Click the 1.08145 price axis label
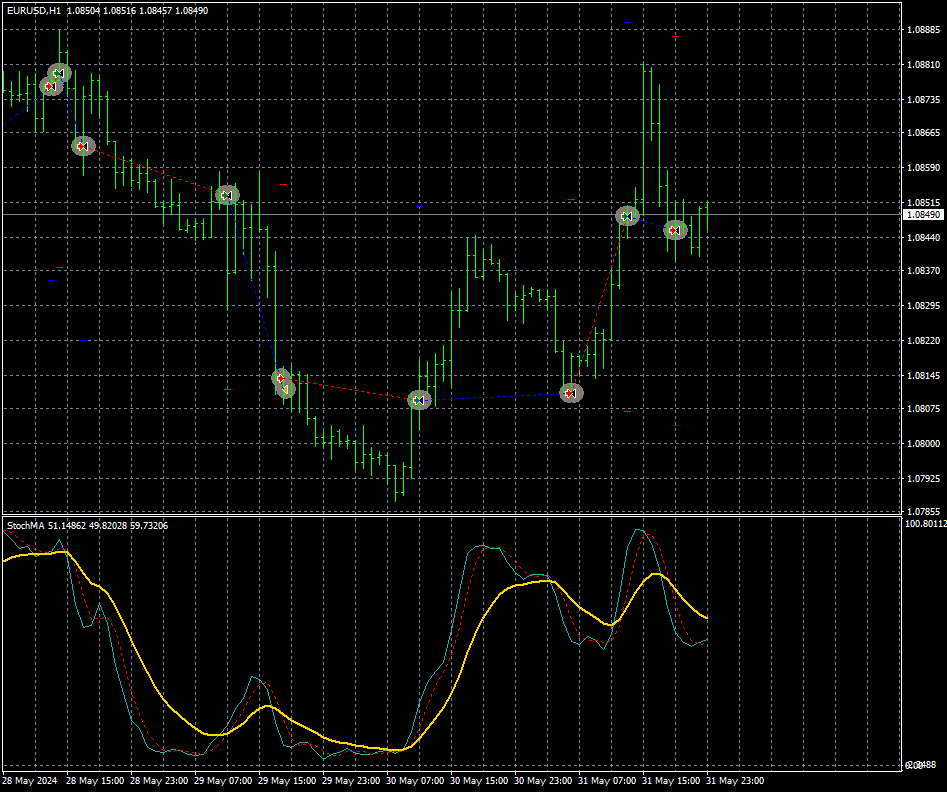Screen dimensions: 947x792 pyautogui.click(x=923, y=376)
